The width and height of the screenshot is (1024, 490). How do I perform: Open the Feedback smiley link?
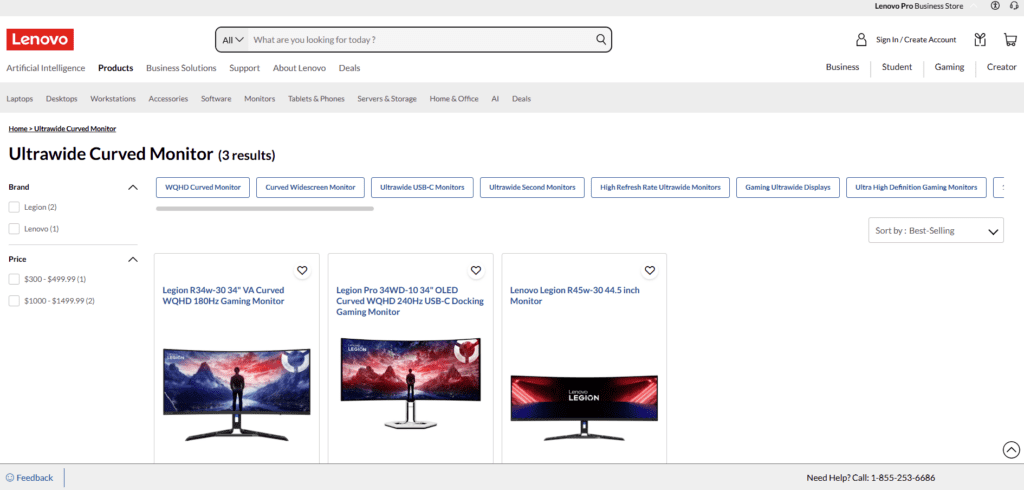[29, 478]
